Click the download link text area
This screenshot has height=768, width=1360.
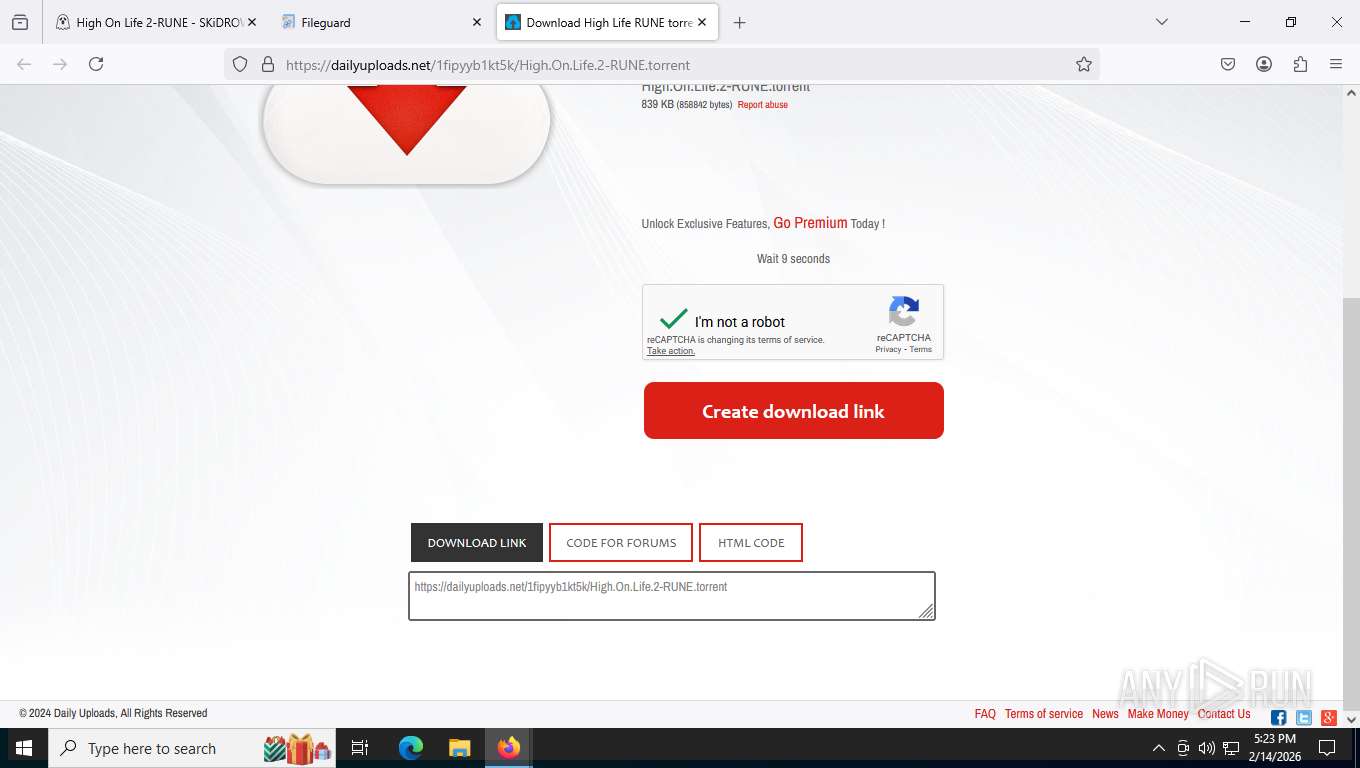672,596
